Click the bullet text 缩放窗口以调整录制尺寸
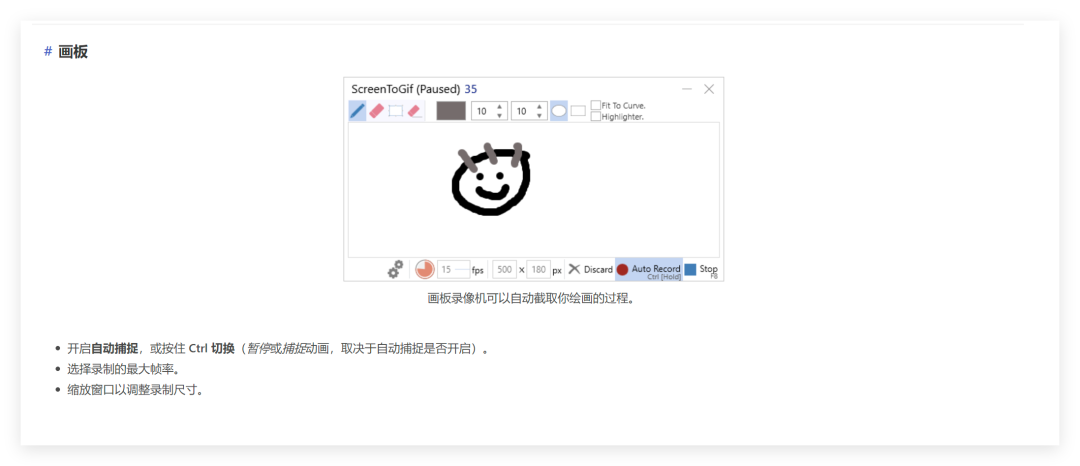1080x466 pixels. tap(135, 390)
